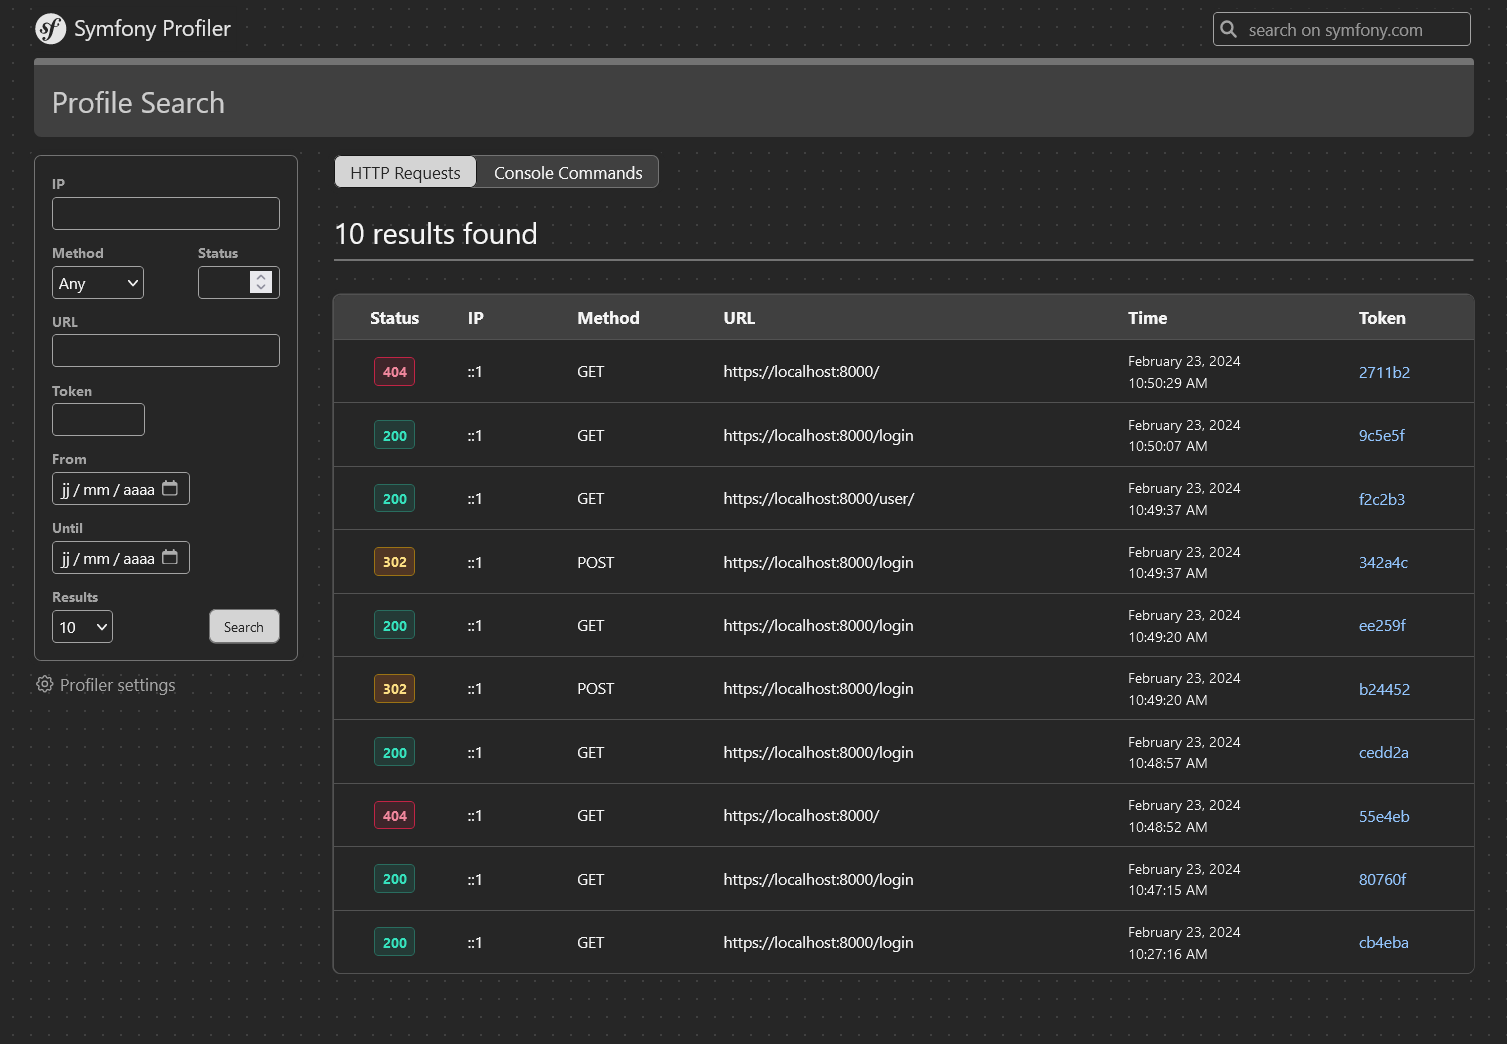Click inside the IP input field

(165, 213)
